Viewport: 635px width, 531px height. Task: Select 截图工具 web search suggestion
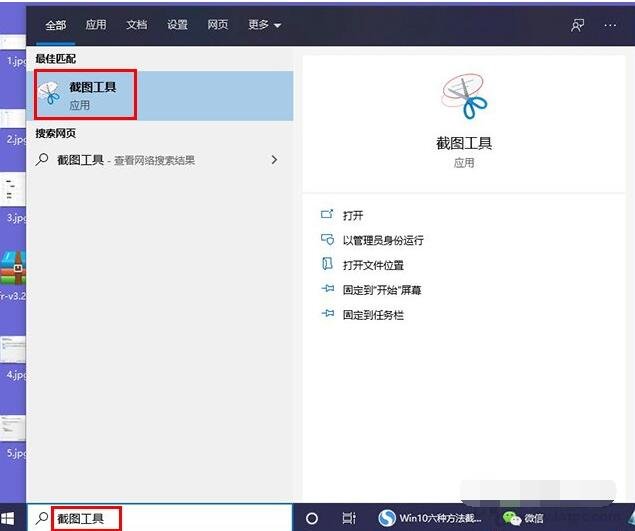coord(160,160)
